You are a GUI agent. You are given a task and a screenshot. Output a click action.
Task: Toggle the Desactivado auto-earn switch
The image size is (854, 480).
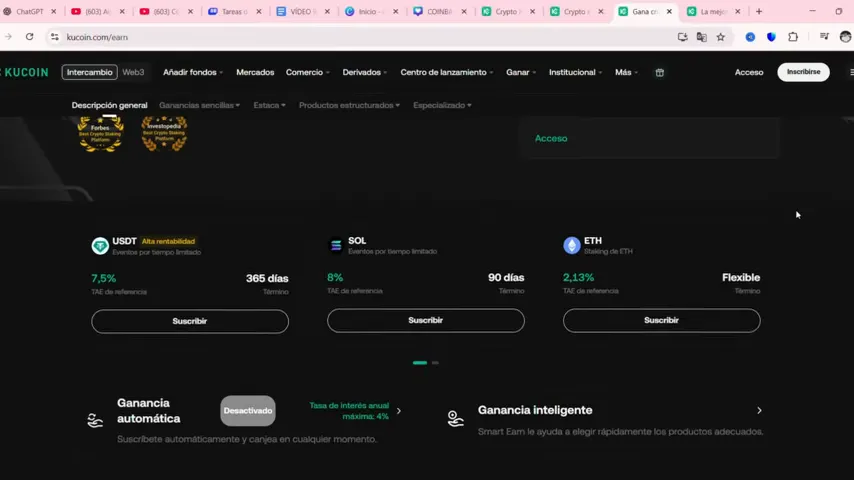click(x=248, y=411)
